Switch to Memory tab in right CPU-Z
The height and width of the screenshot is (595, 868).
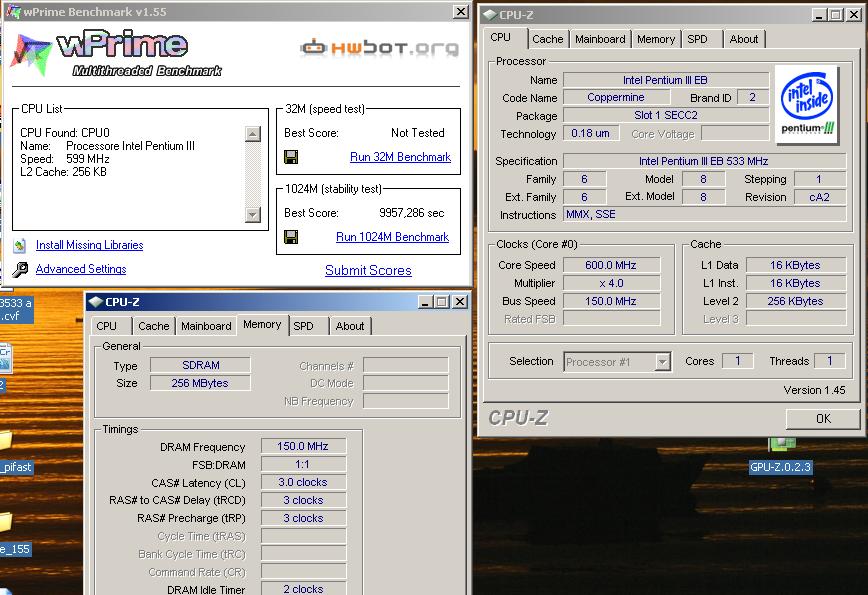[x=656, y=39]
